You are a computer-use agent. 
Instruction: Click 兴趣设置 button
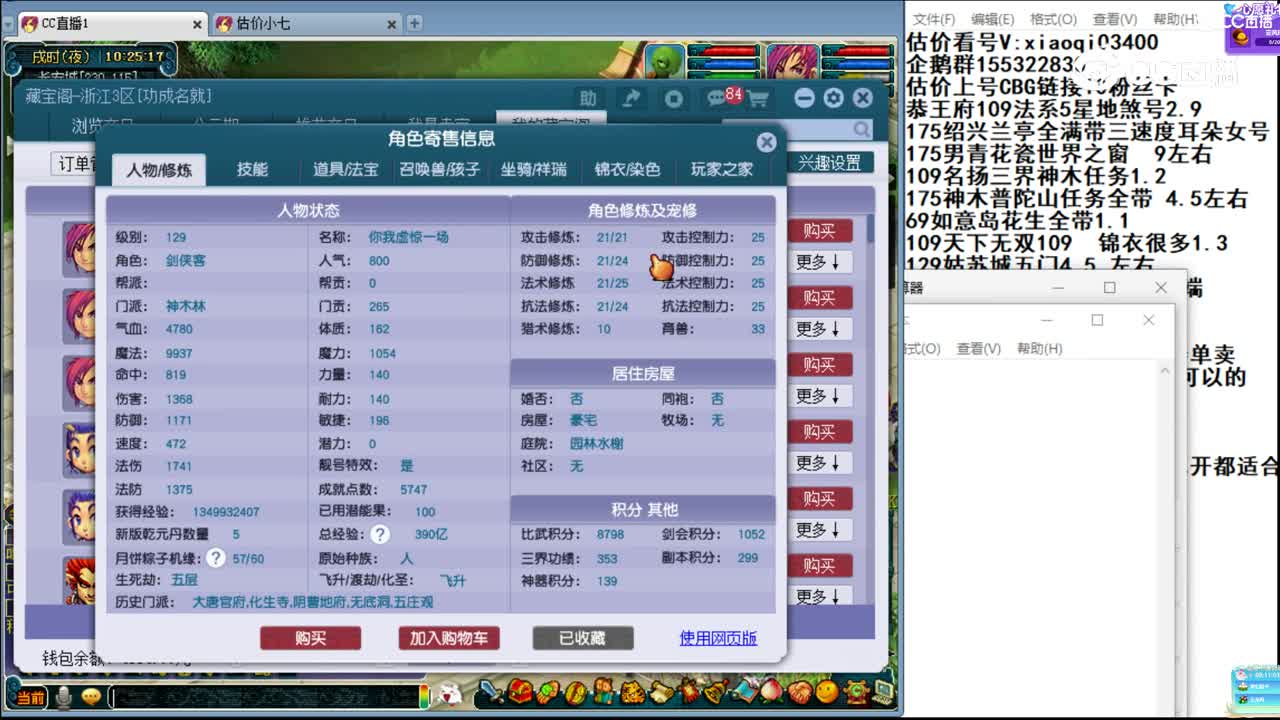[829, 163]
